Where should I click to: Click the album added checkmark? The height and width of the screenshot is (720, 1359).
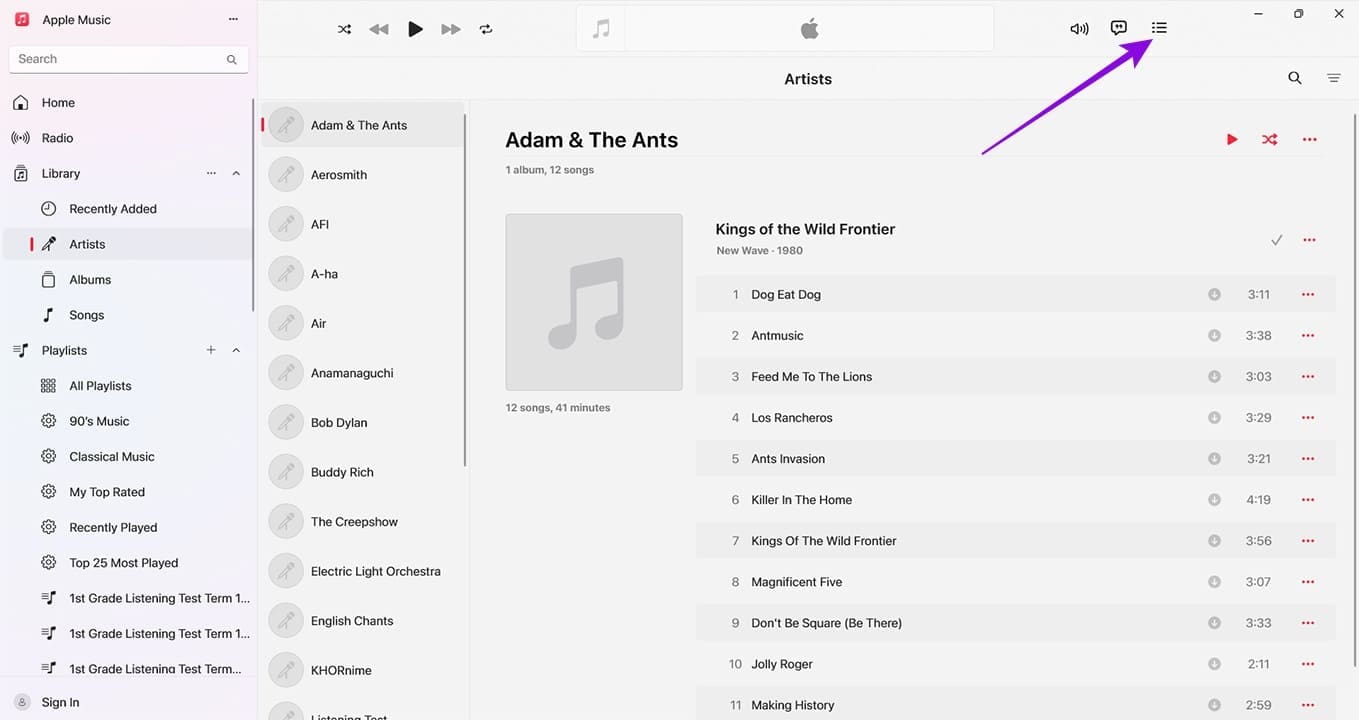pyautogui.click(x=1276, y=240)
